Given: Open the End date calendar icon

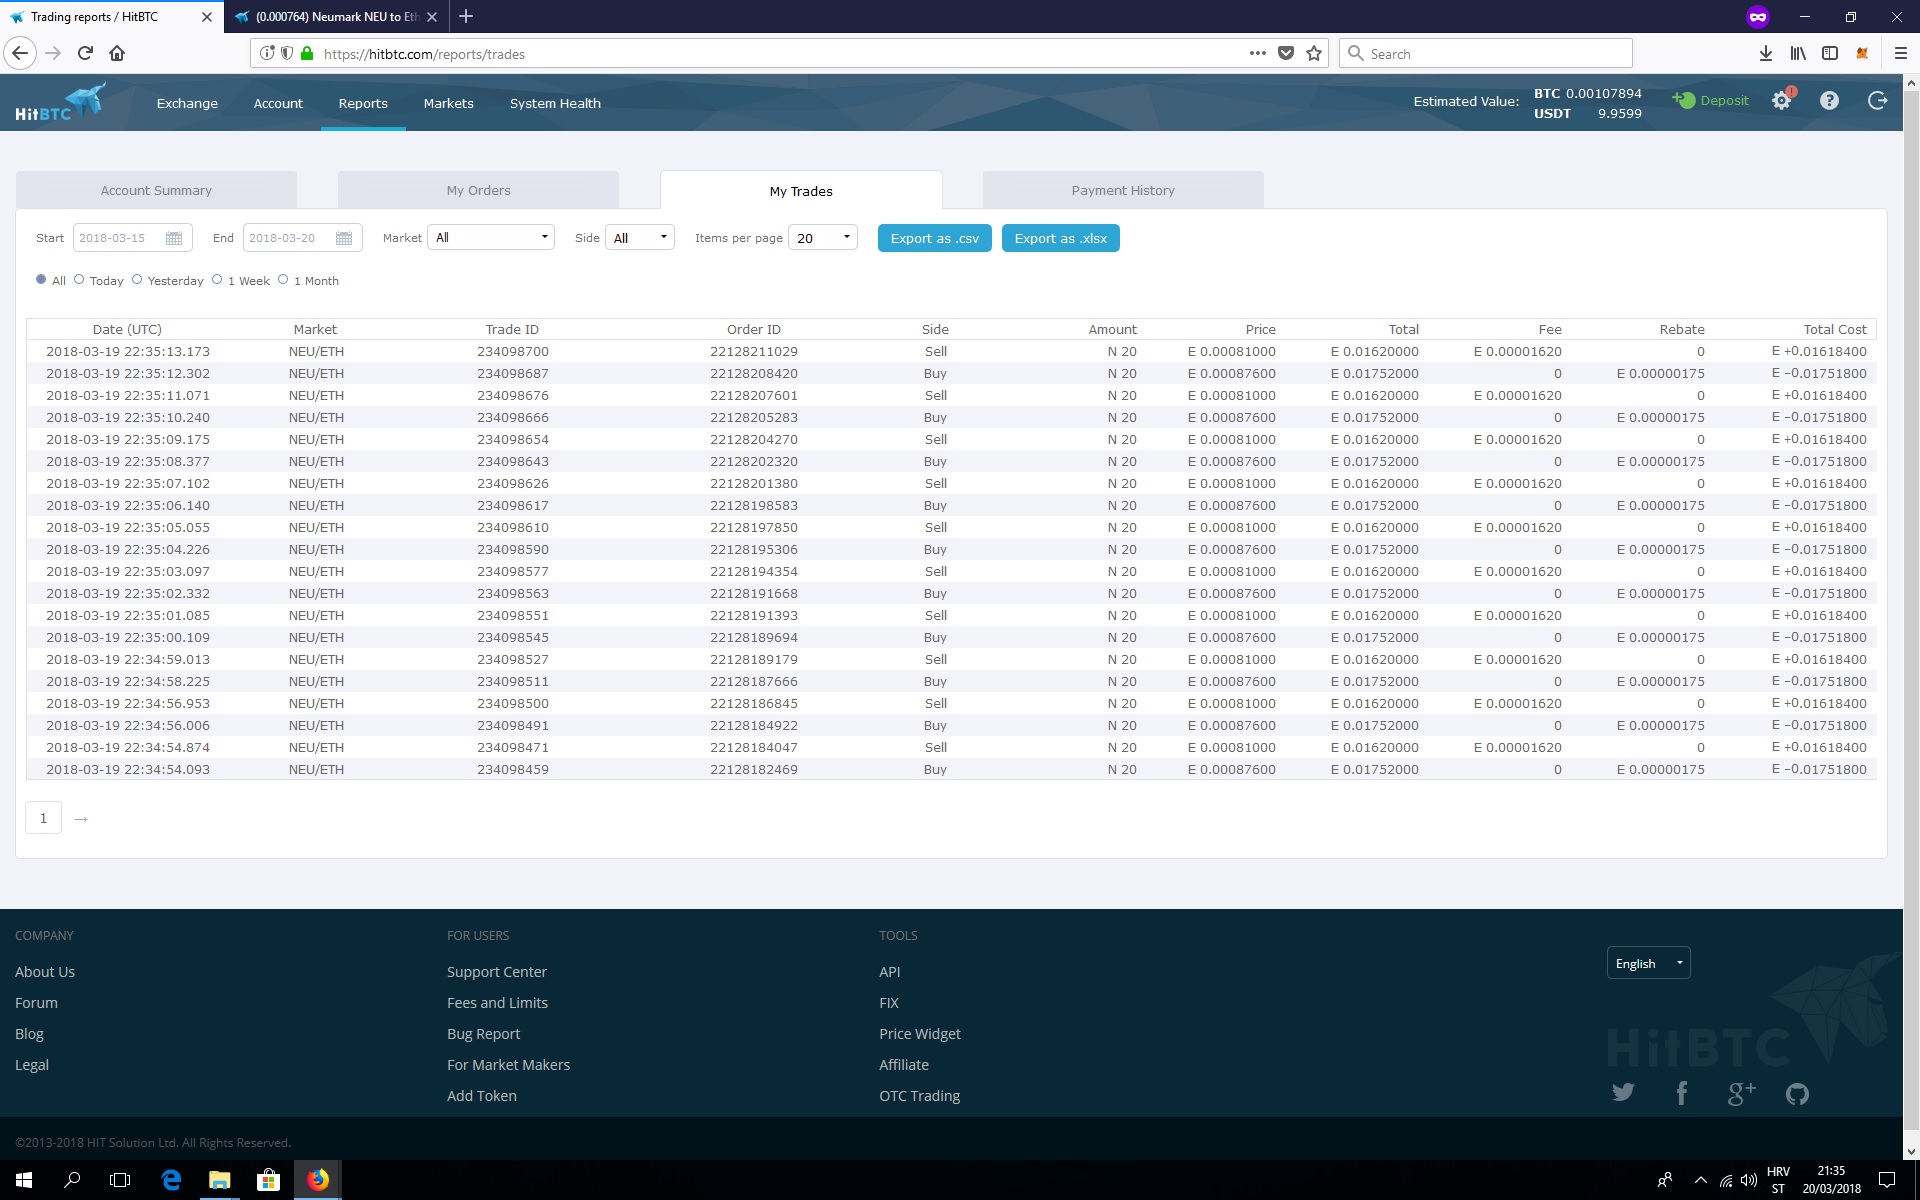Looking at the screenshot, I should [x=344, y=238].
